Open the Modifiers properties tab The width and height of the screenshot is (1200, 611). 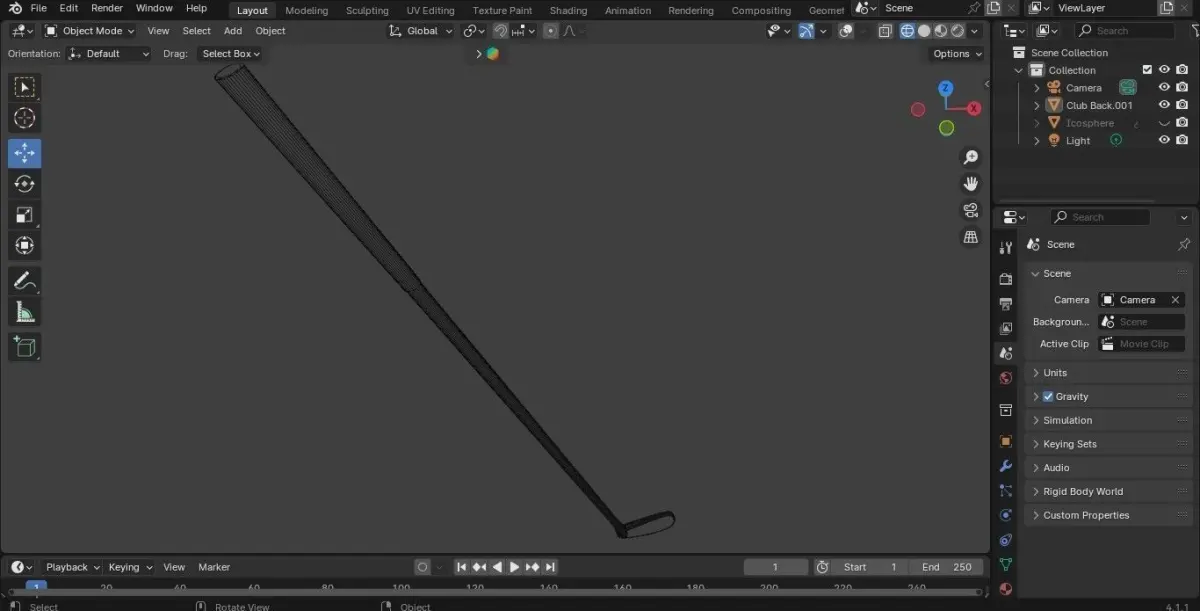pos(1006,466)
